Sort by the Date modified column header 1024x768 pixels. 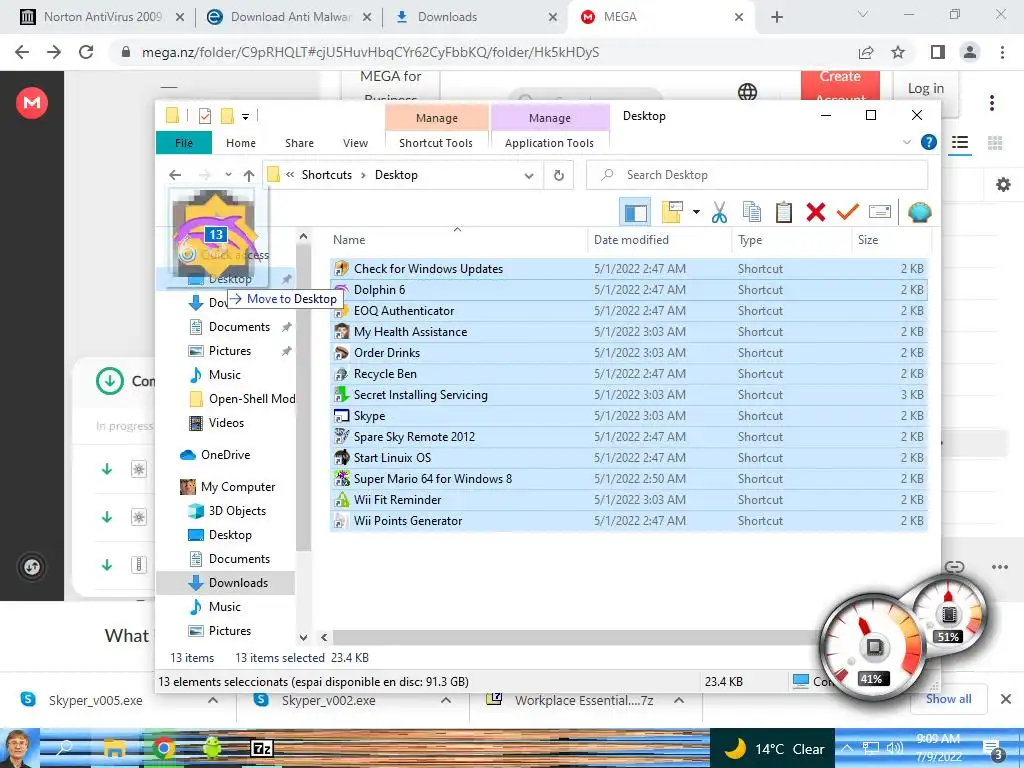click(x=659, y=240)
